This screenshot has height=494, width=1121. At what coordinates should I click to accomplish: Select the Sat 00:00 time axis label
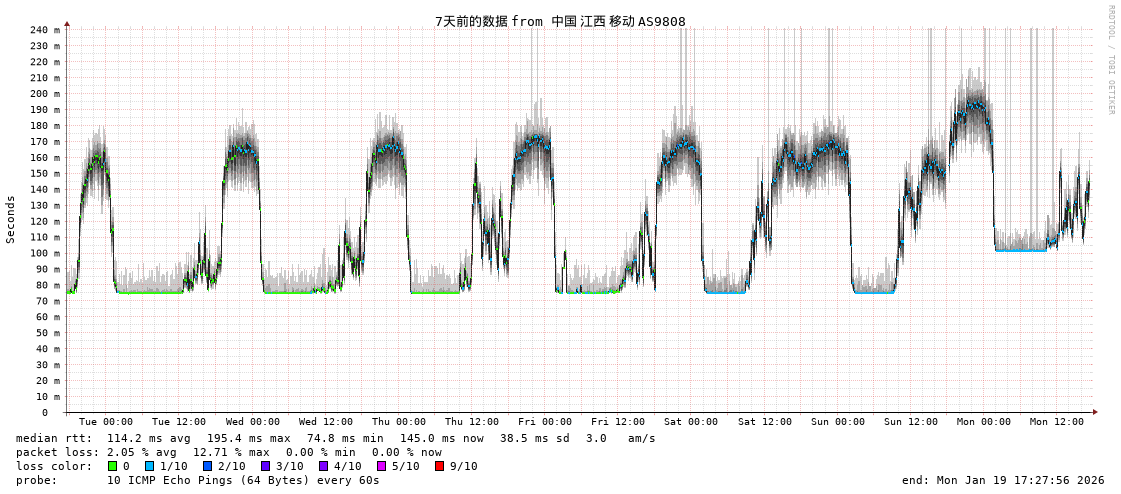click(x=691, y=422)
